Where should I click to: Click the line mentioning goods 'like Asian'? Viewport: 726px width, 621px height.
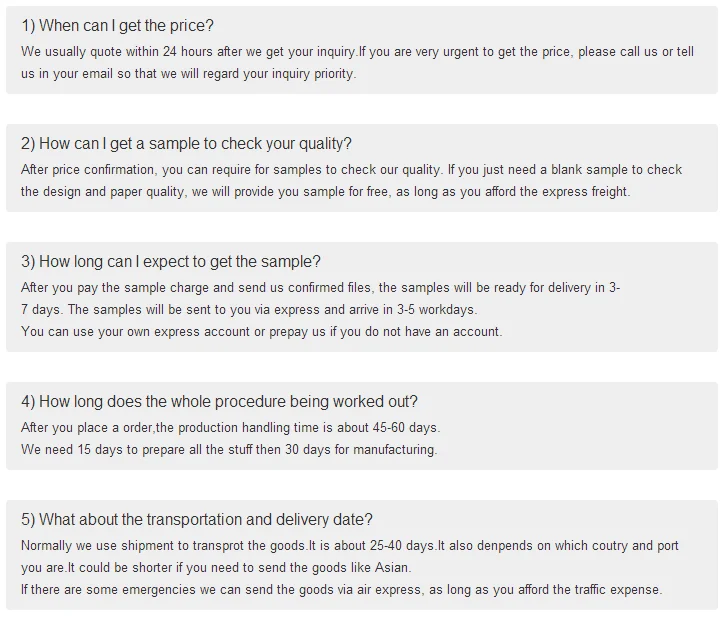216,568
